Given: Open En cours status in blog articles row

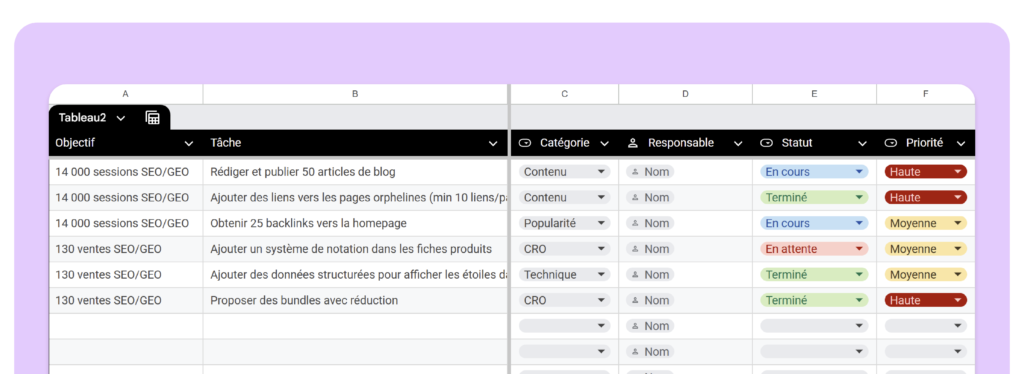Looking at the screenshot, I should click(x=814, y=172).
